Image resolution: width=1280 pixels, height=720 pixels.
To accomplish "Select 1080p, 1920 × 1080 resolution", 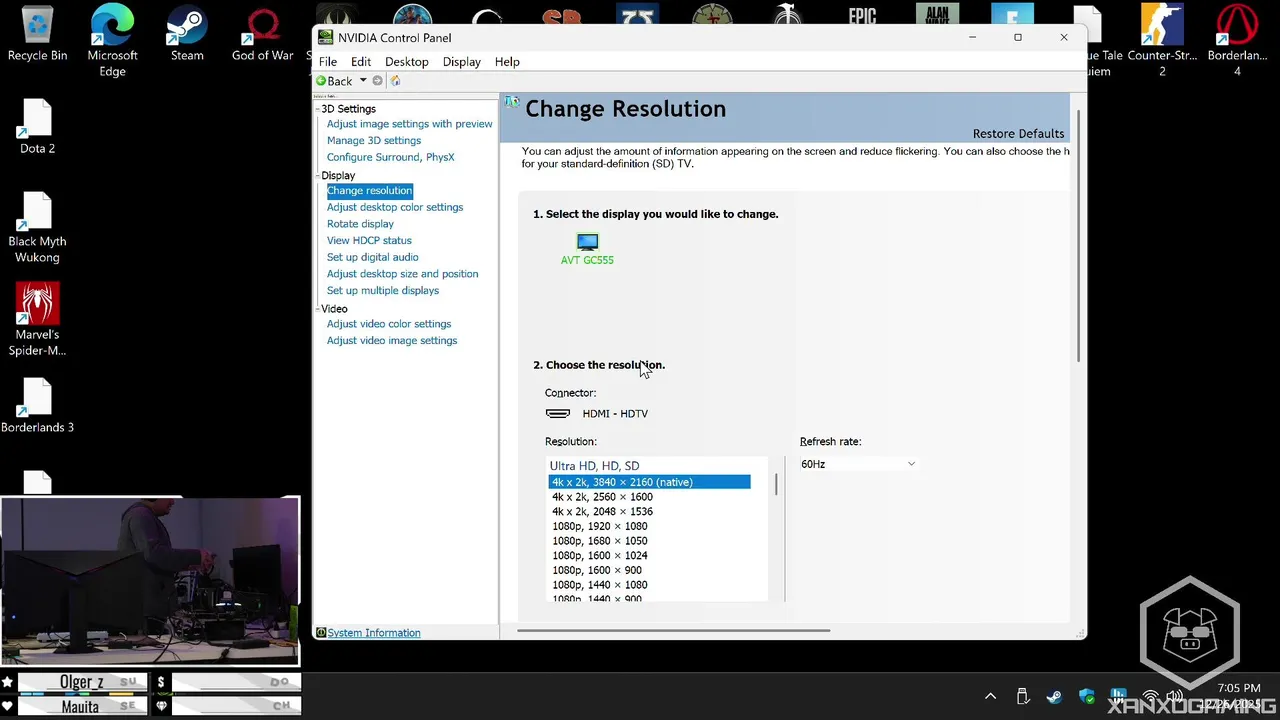I will 600,526.
